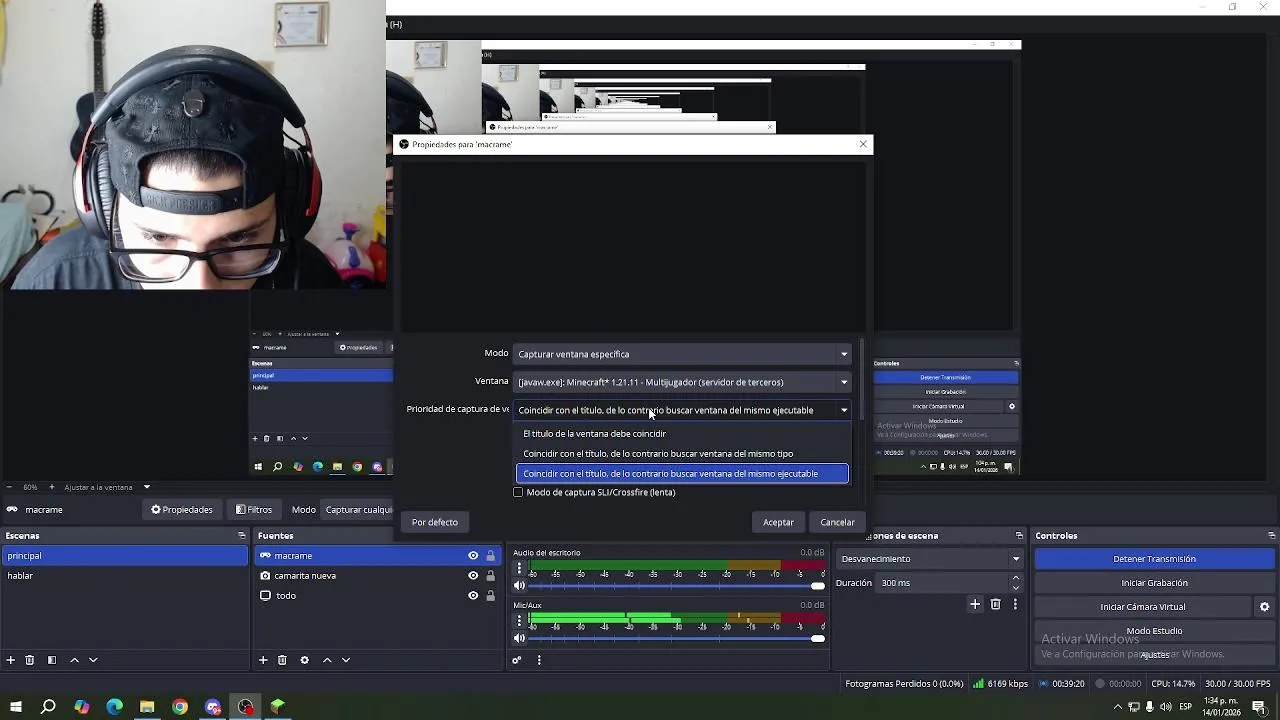Delete the selected scene with the Escenas trash icon
The height and width of the screenshot is (720, 1280).
point(30,660)
